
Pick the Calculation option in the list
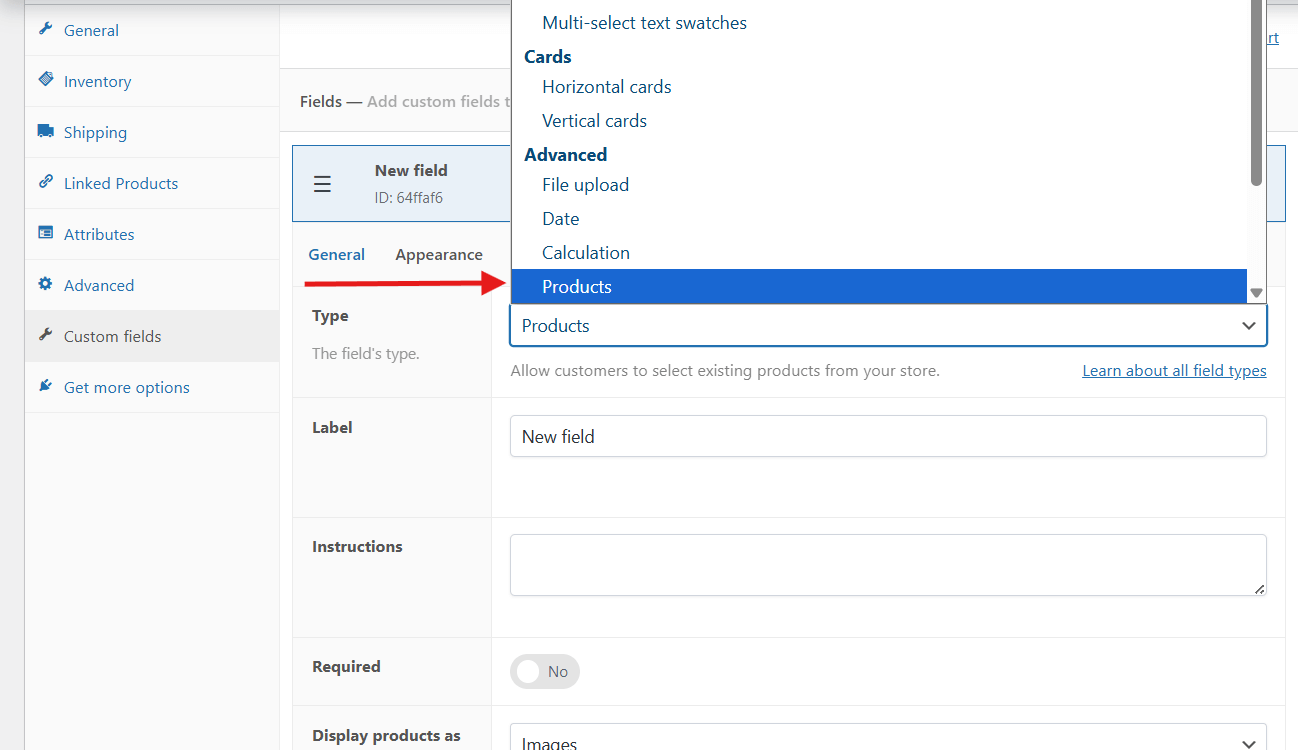click(x=585, y=253)
